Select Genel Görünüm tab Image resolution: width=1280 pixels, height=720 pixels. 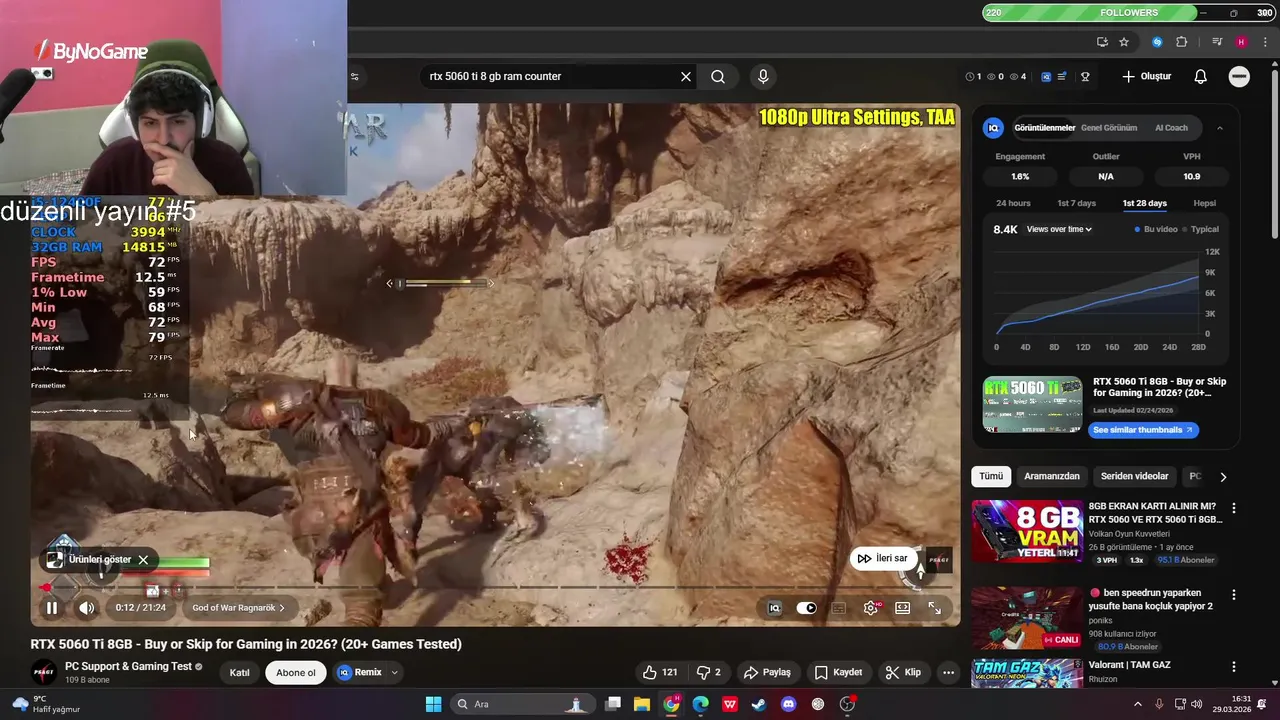click(1109, 128)
